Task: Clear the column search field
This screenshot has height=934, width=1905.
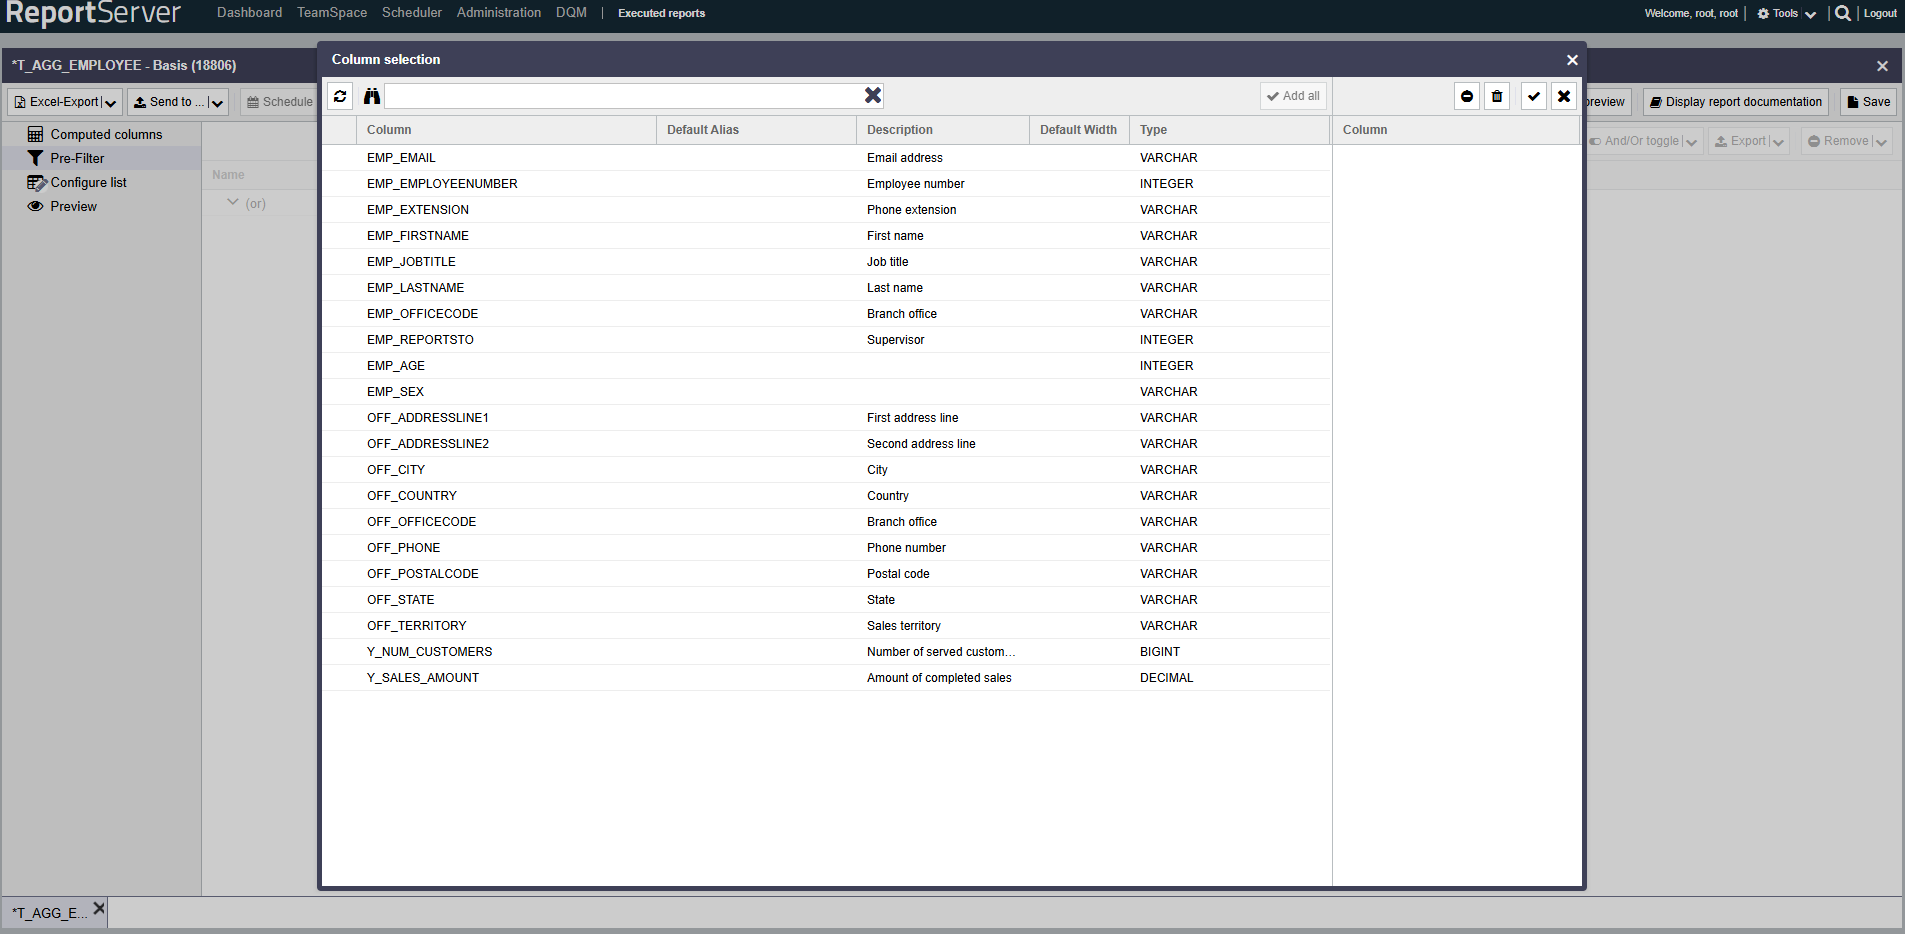Action: coord(872,95)
